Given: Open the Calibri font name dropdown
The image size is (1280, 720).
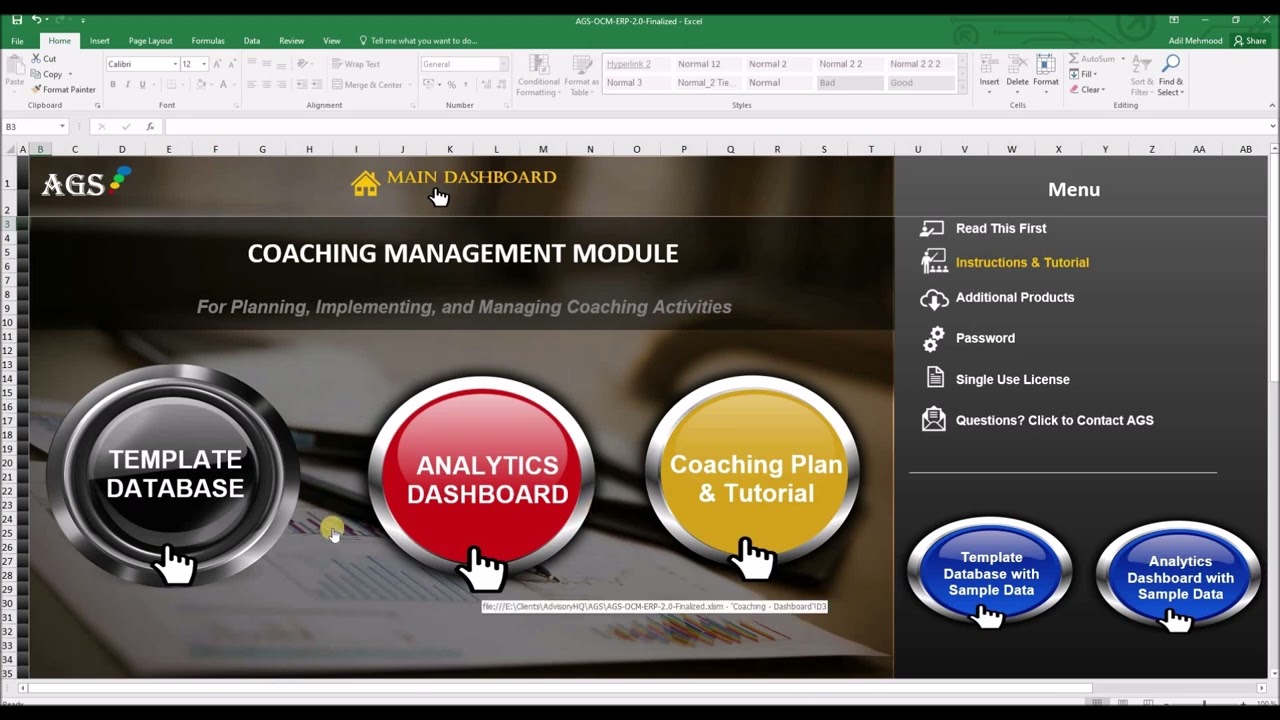Looking at the screenshot, I should (175, 64).
